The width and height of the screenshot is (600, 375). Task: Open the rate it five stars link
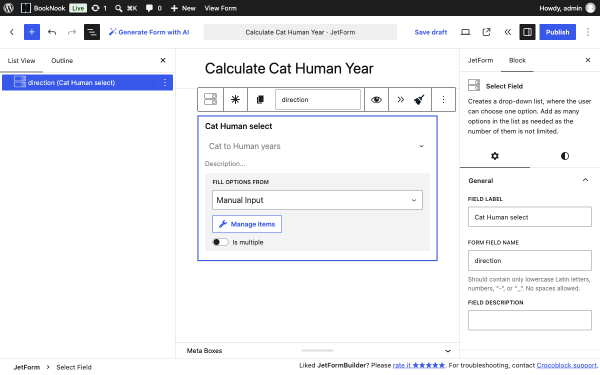point(419,365)
